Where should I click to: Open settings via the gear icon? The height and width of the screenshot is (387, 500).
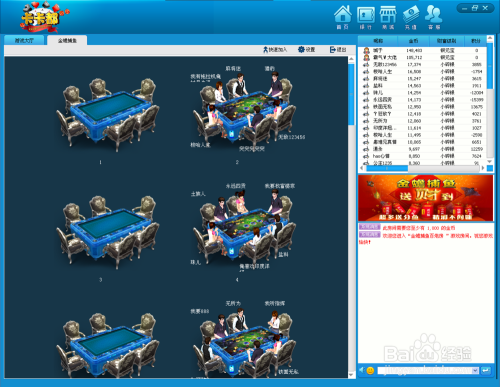[301, 50]
